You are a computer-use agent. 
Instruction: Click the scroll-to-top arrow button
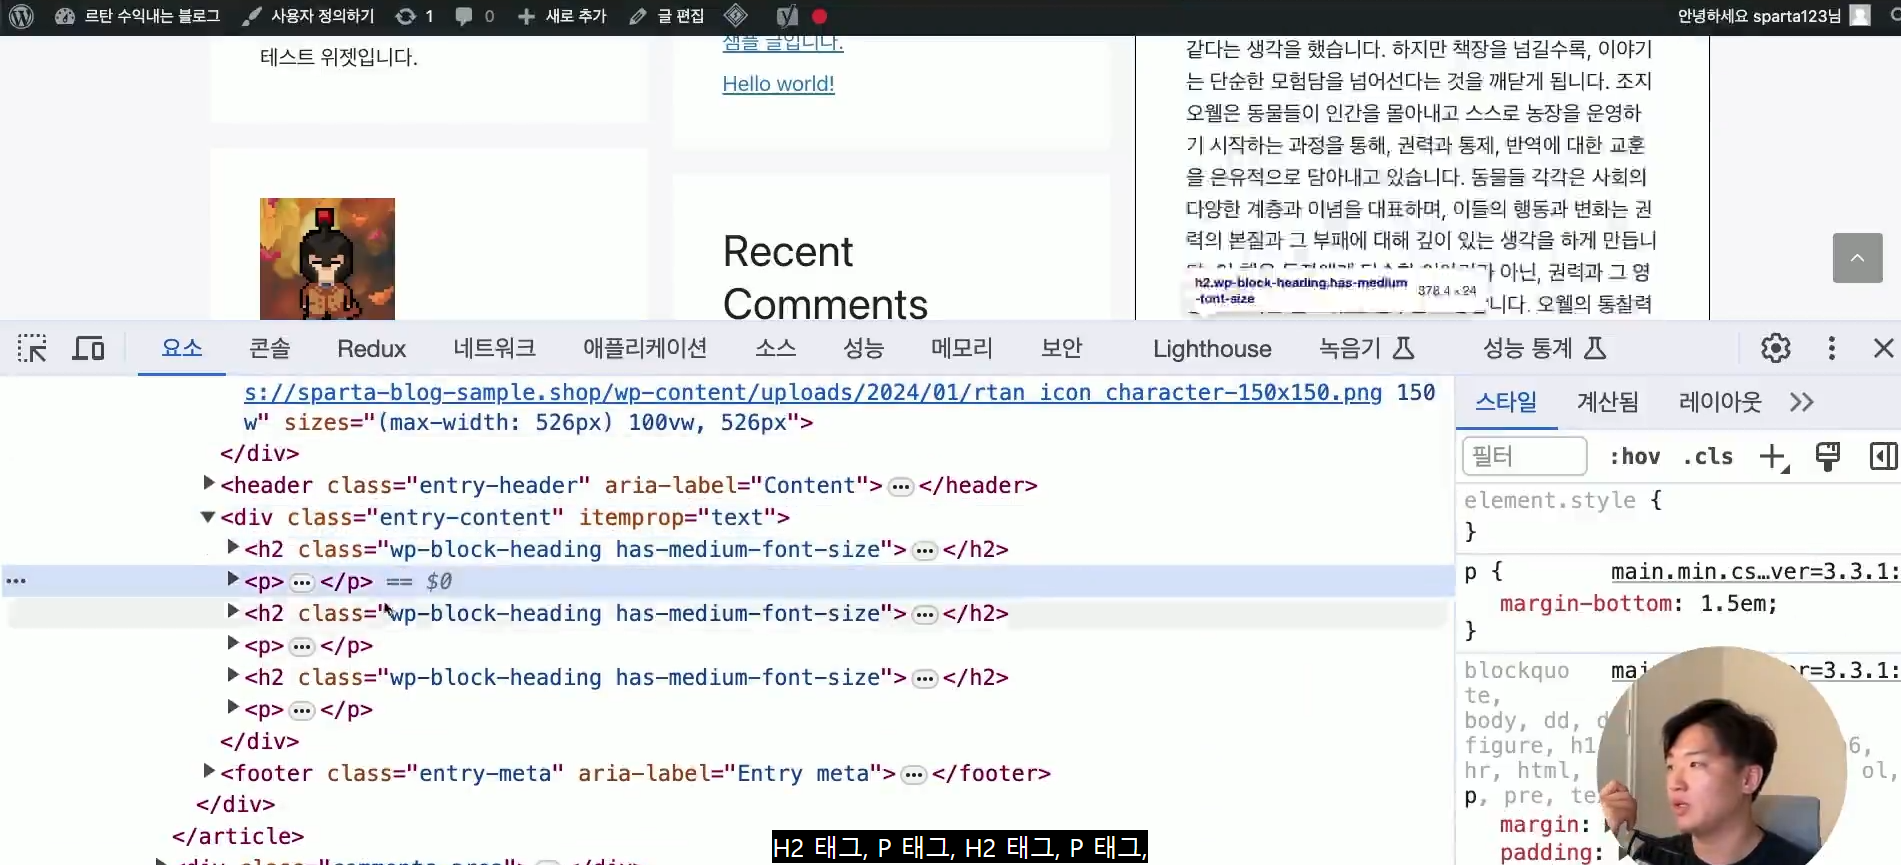[1857, 258]
